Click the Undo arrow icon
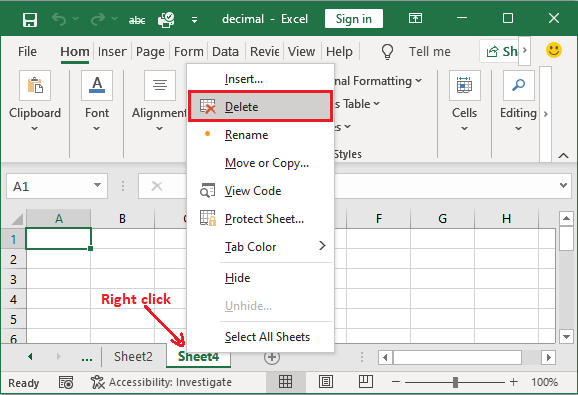 59,19
